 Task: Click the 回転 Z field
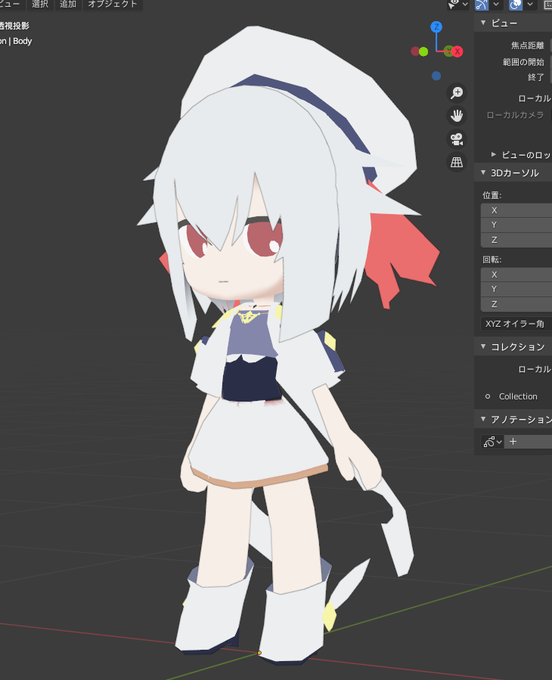(516, 304)
